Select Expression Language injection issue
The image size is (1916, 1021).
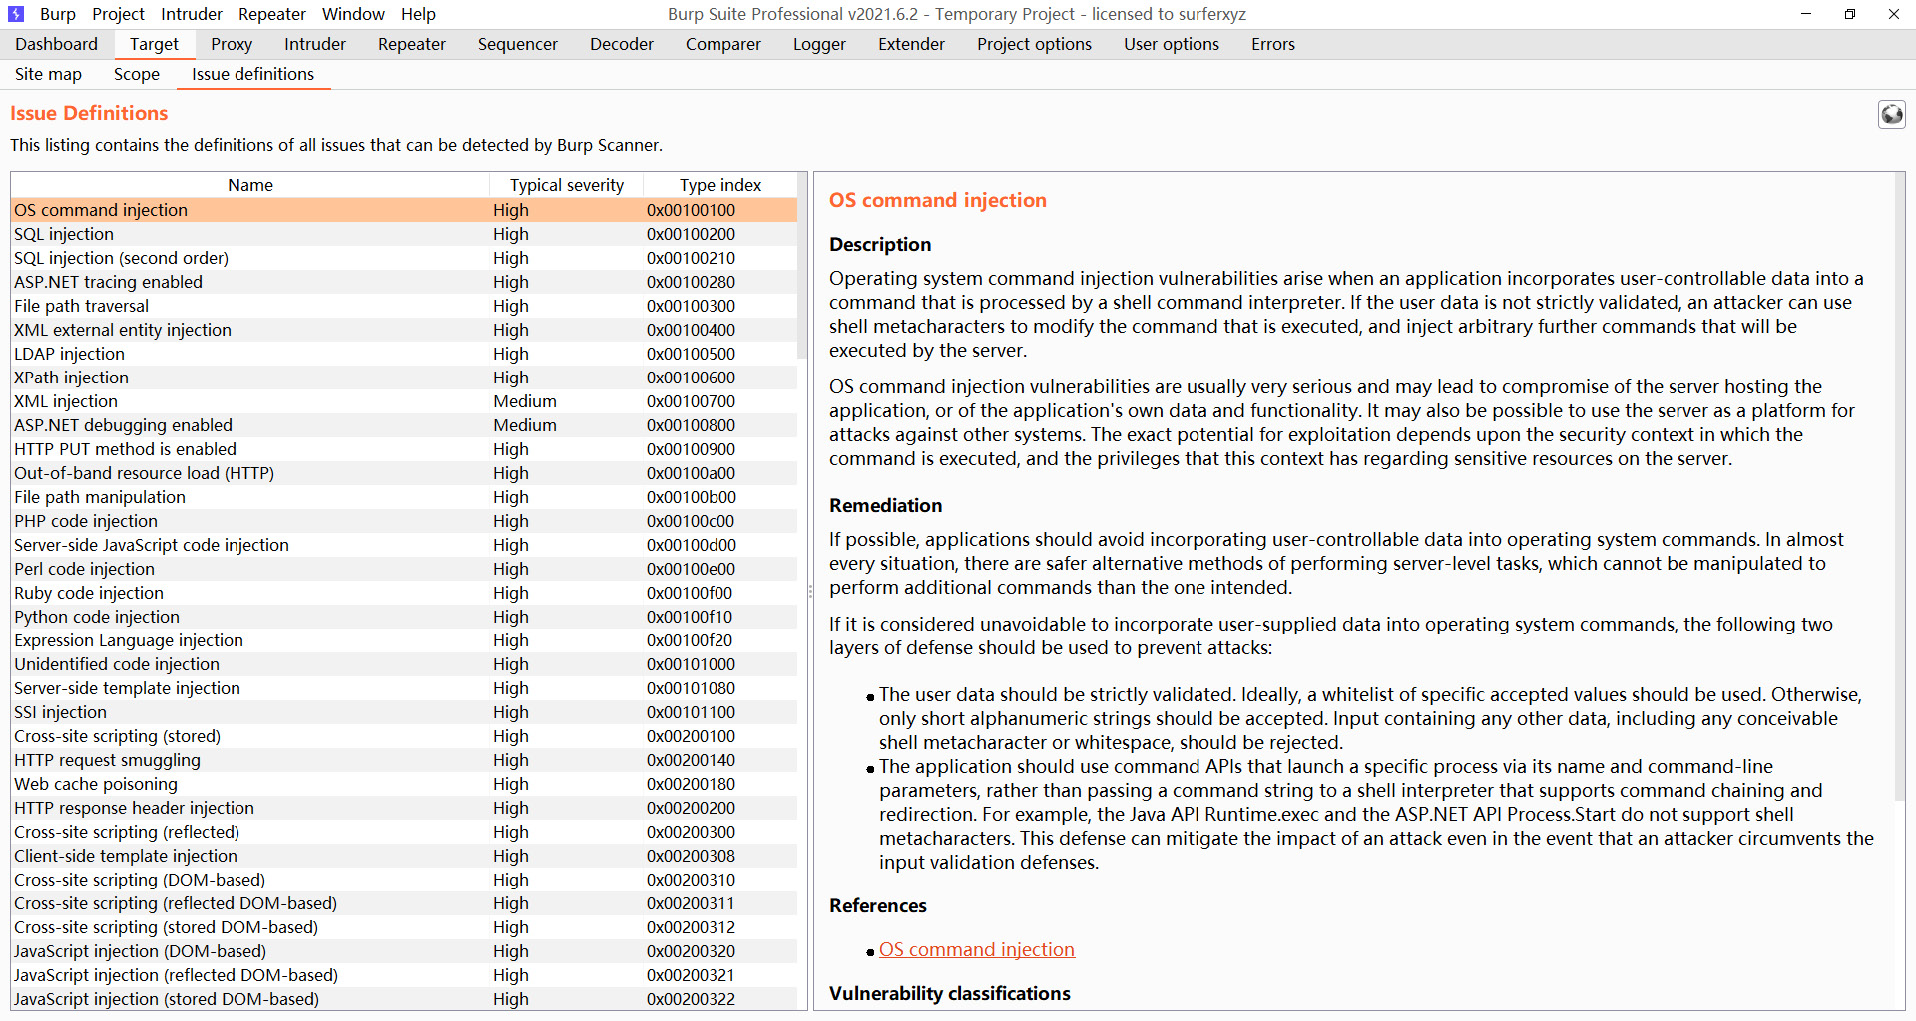coord(404,640)
